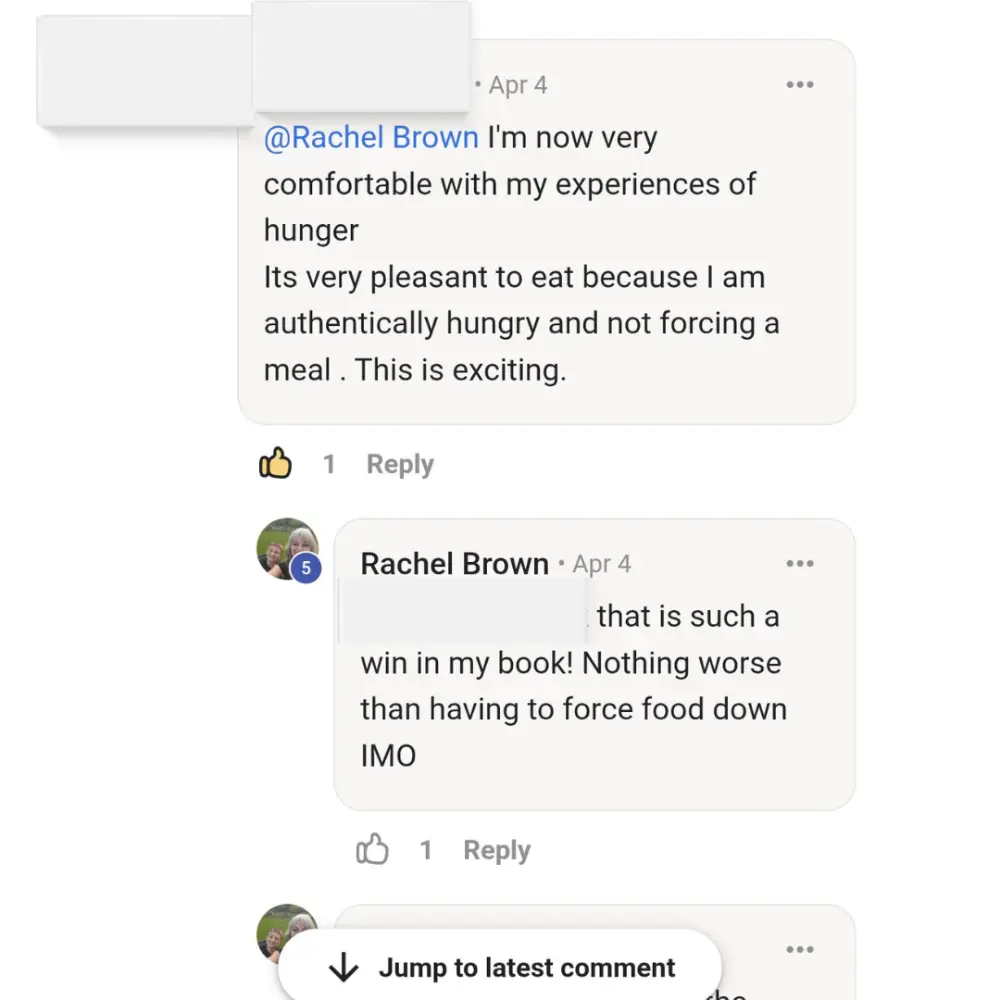Image resolution: width=1000 pixels, height=1000 pixels.
Task: View like count on the hunger comment
Action: point(328,464)
